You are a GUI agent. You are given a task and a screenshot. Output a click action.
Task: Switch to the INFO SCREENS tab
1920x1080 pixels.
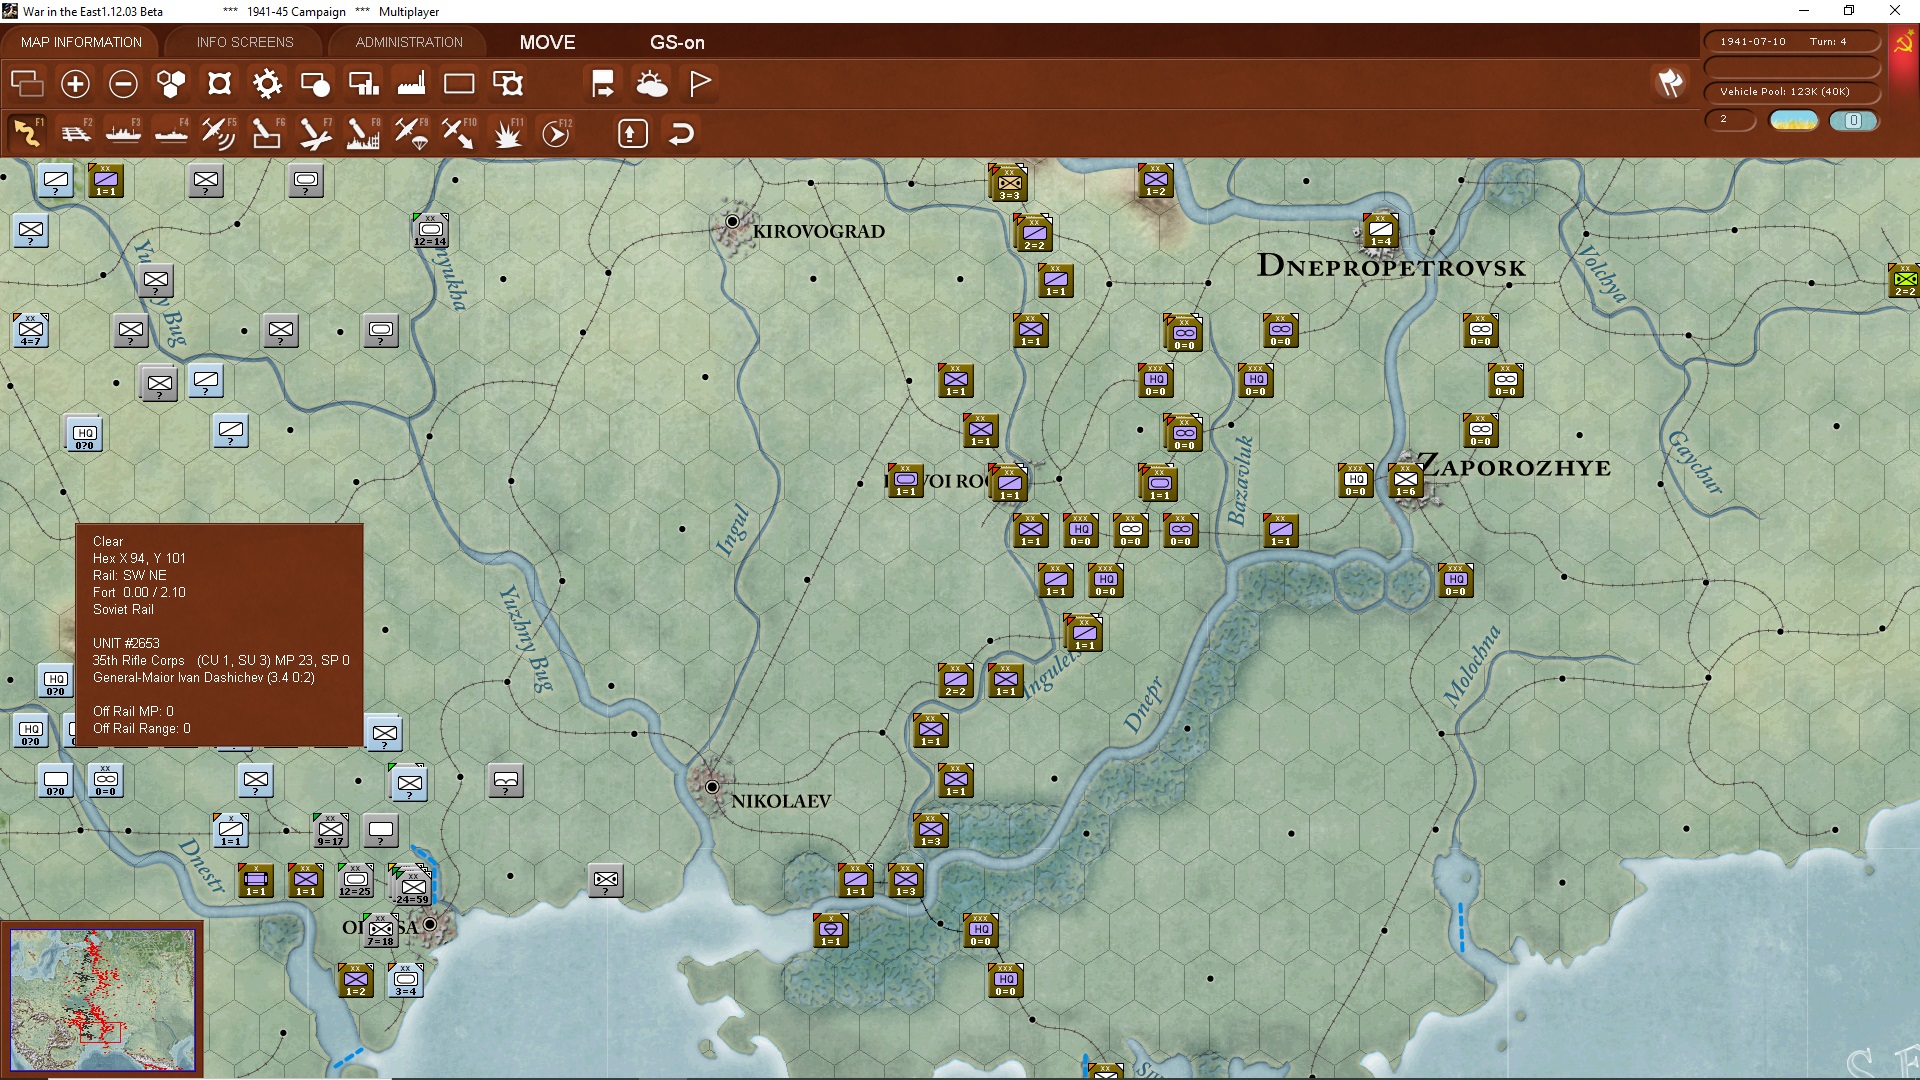point(245,42)
